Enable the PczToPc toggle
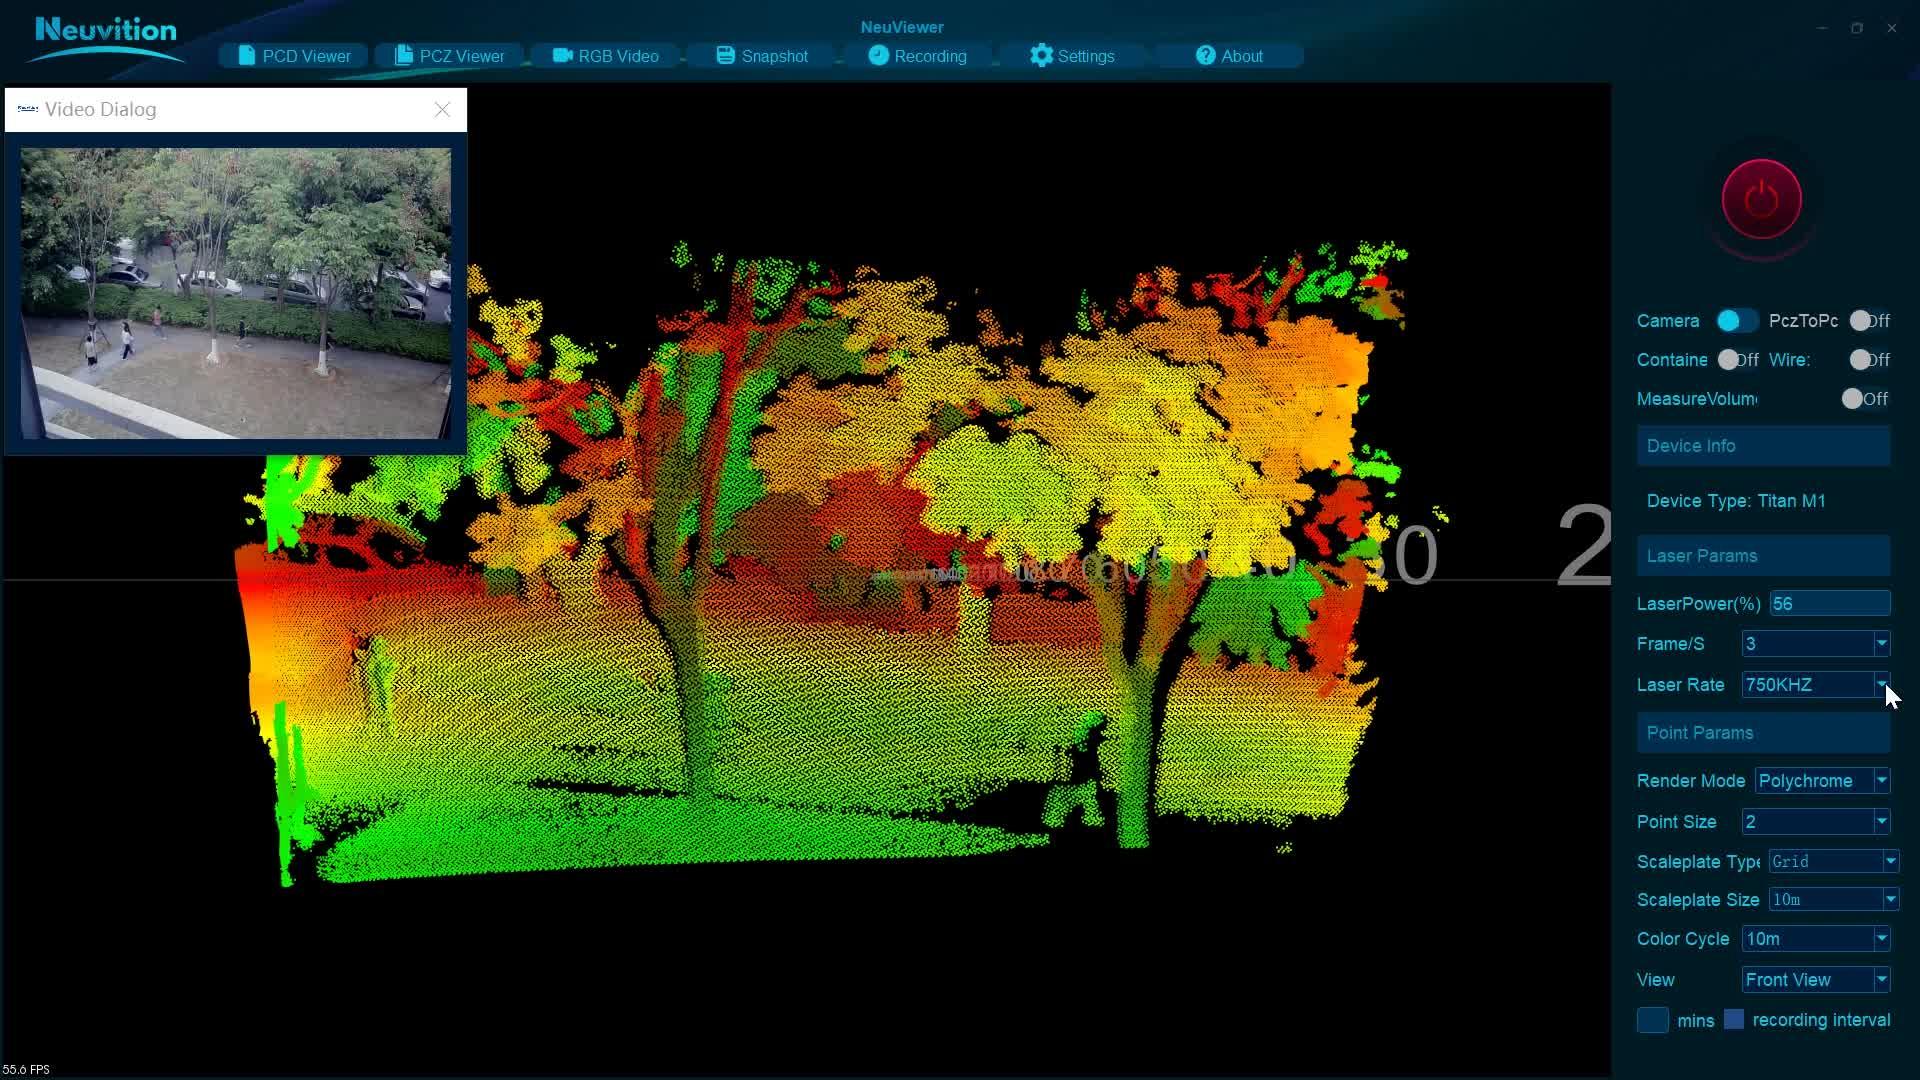The width and height of the screenshot is (1920, 1080). (1867, 321)
